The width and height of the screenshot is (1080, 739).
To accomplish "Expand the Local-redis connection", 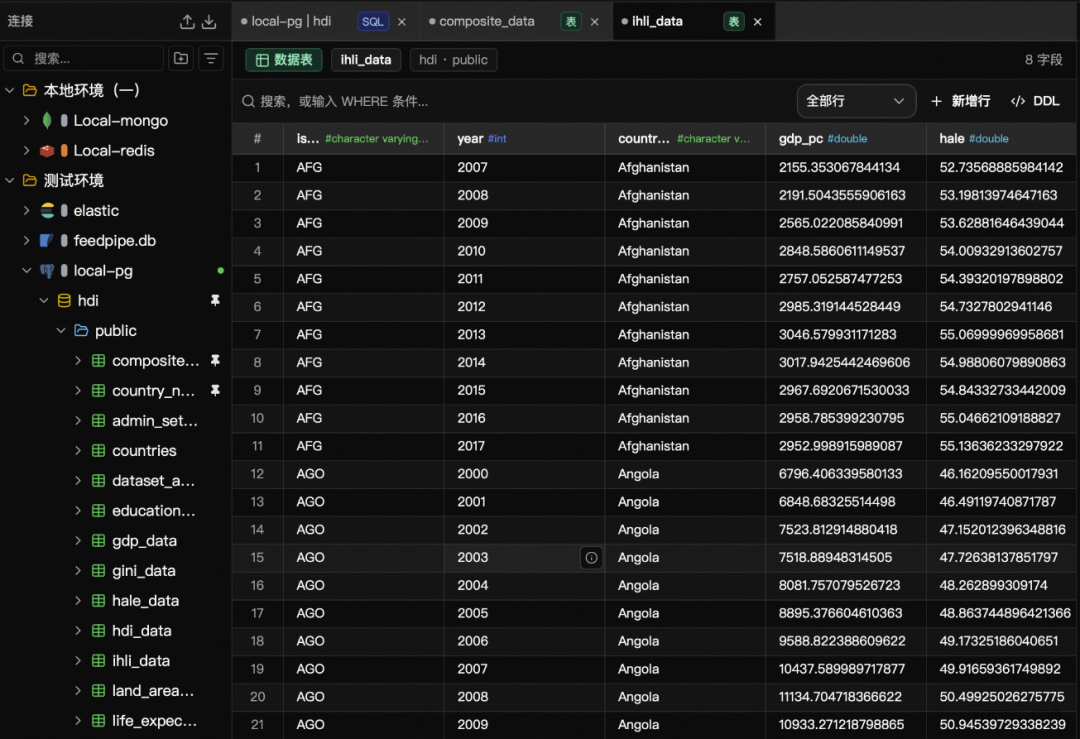I will pyautogui.click(x=26, y=150).
